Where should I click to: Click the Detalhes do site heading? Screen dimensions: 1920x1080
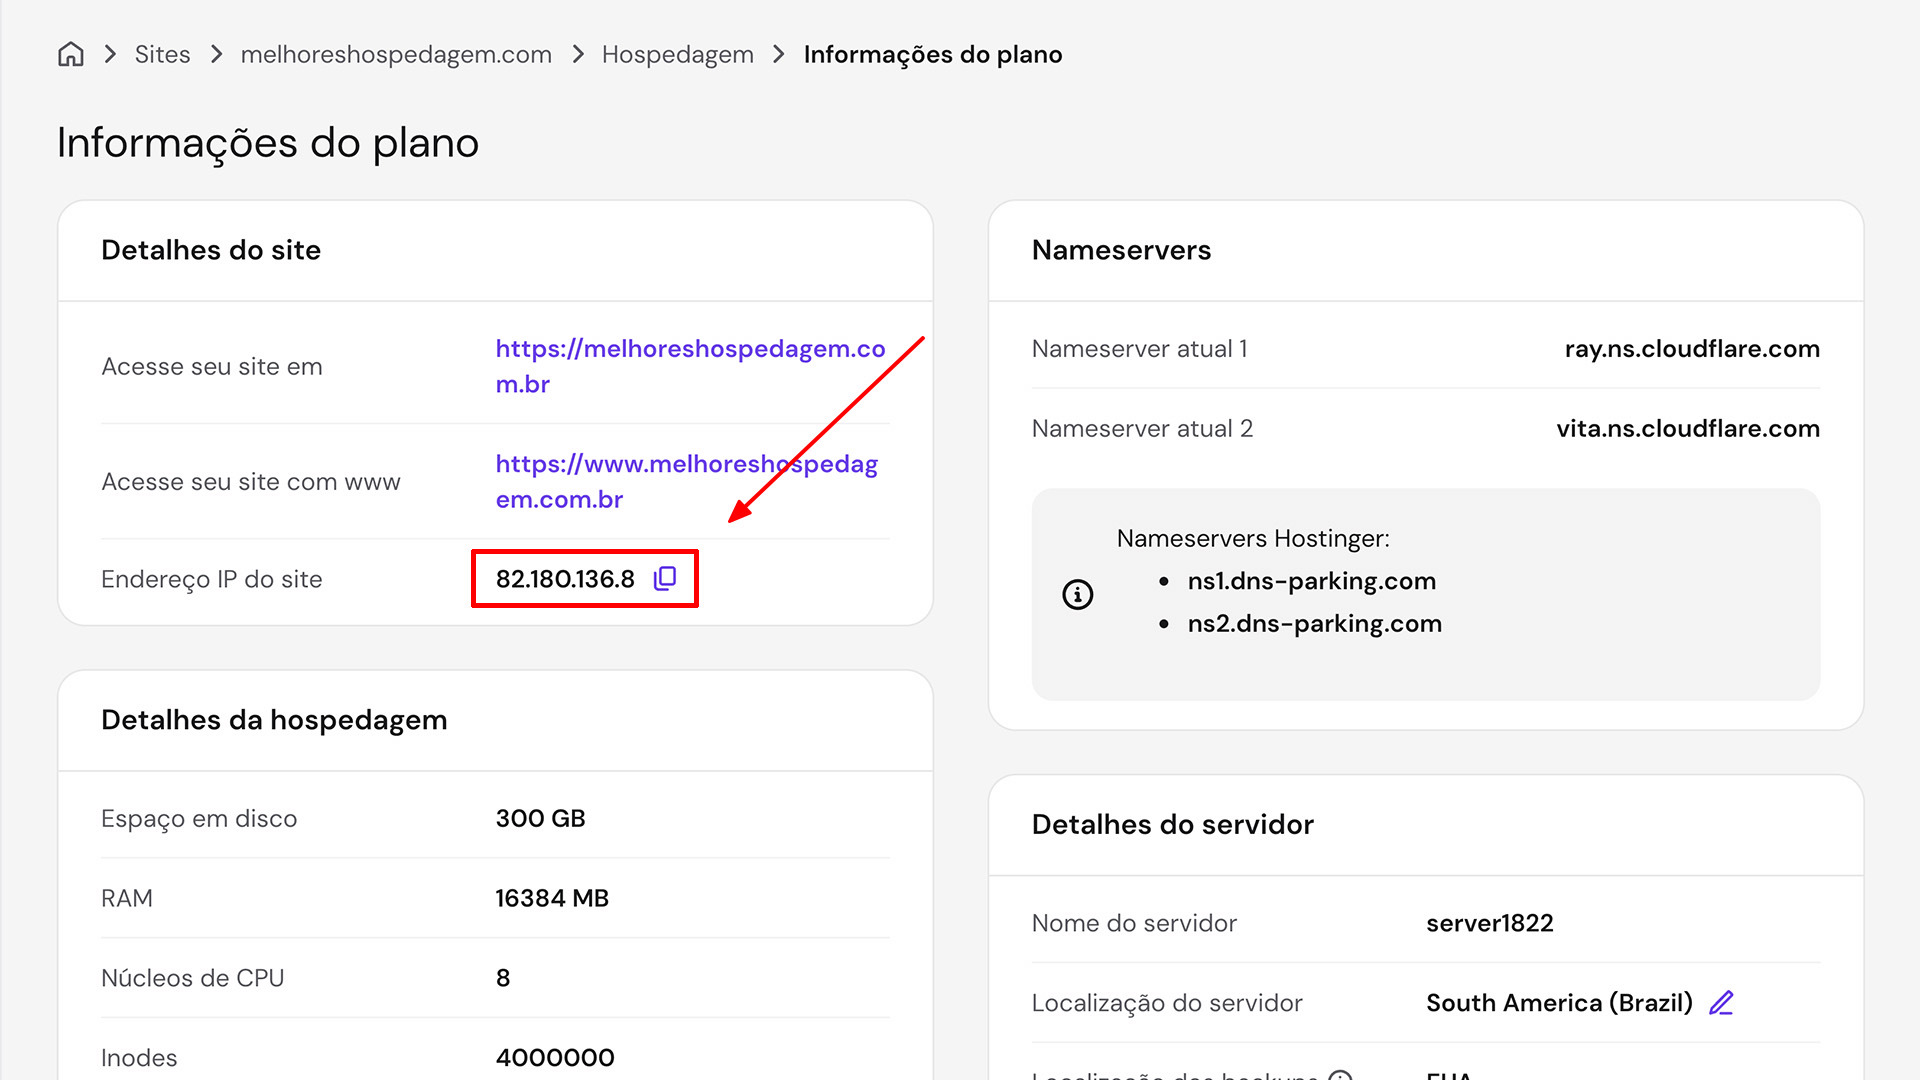click(x=211, y=250)
